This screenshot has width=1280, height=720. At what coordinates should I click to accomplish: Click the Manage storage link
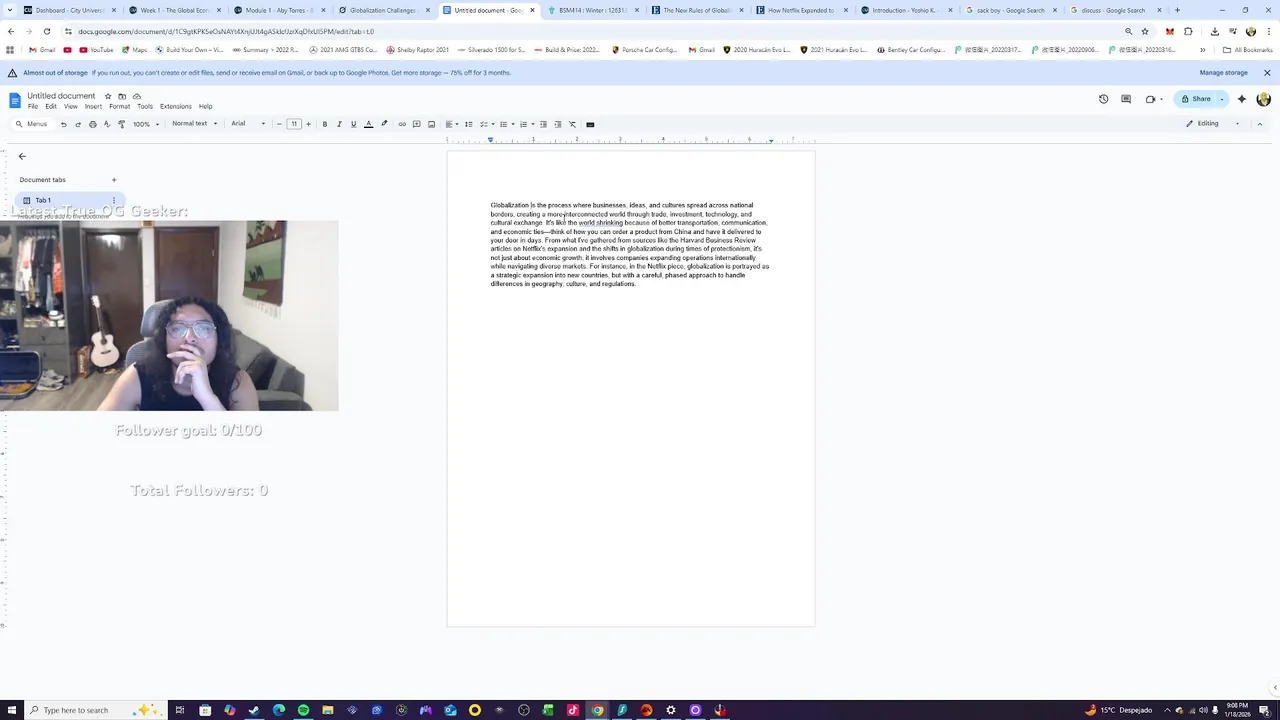1224,73
